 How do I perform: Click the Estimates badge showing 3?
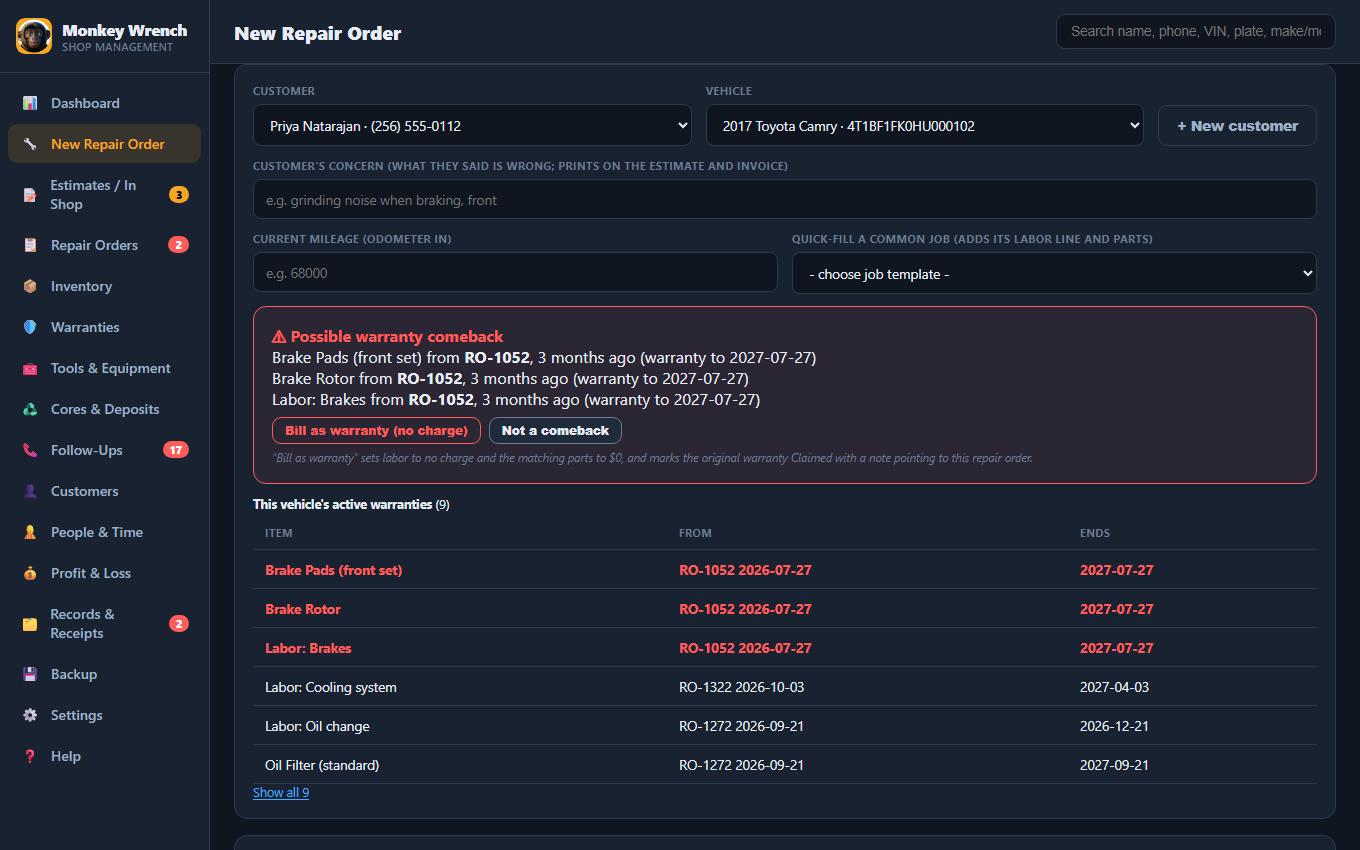178,195
